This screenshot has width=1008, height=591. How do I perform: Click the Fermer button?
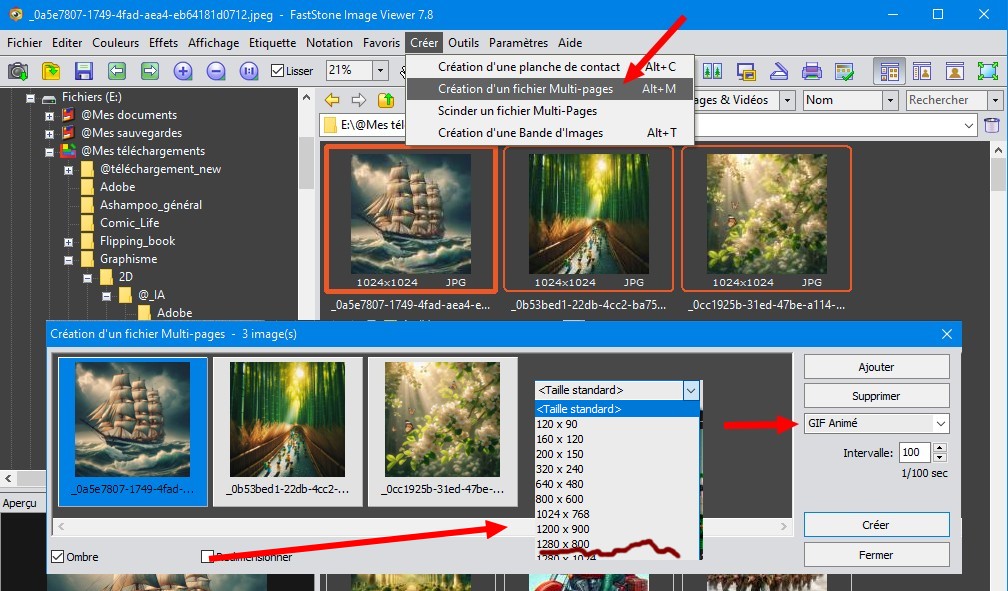876,555
